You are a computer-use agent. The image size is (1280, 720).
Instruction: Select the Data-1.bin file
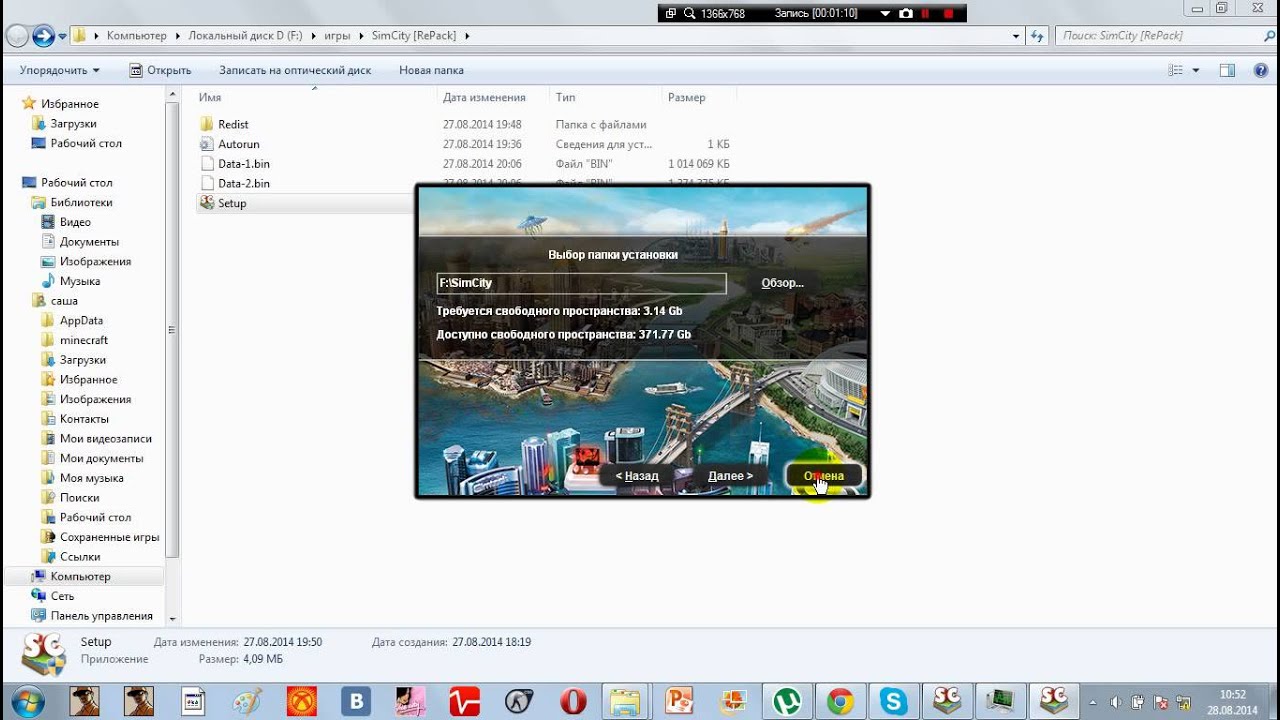pyautogui.click(x=243, y=164)
